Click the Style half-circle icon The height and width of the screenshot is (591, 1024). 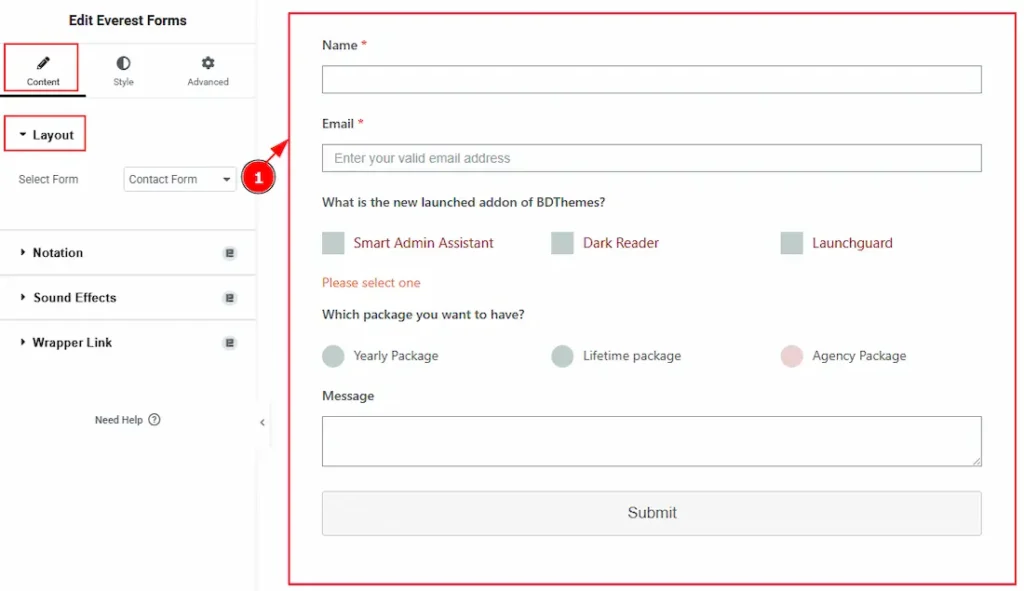pyautogui.click(x=123, y=63)
